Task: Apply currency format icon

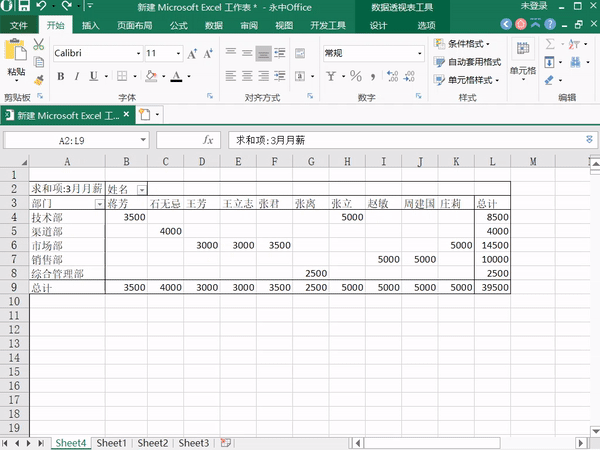Action: click(x=331, y=76)
